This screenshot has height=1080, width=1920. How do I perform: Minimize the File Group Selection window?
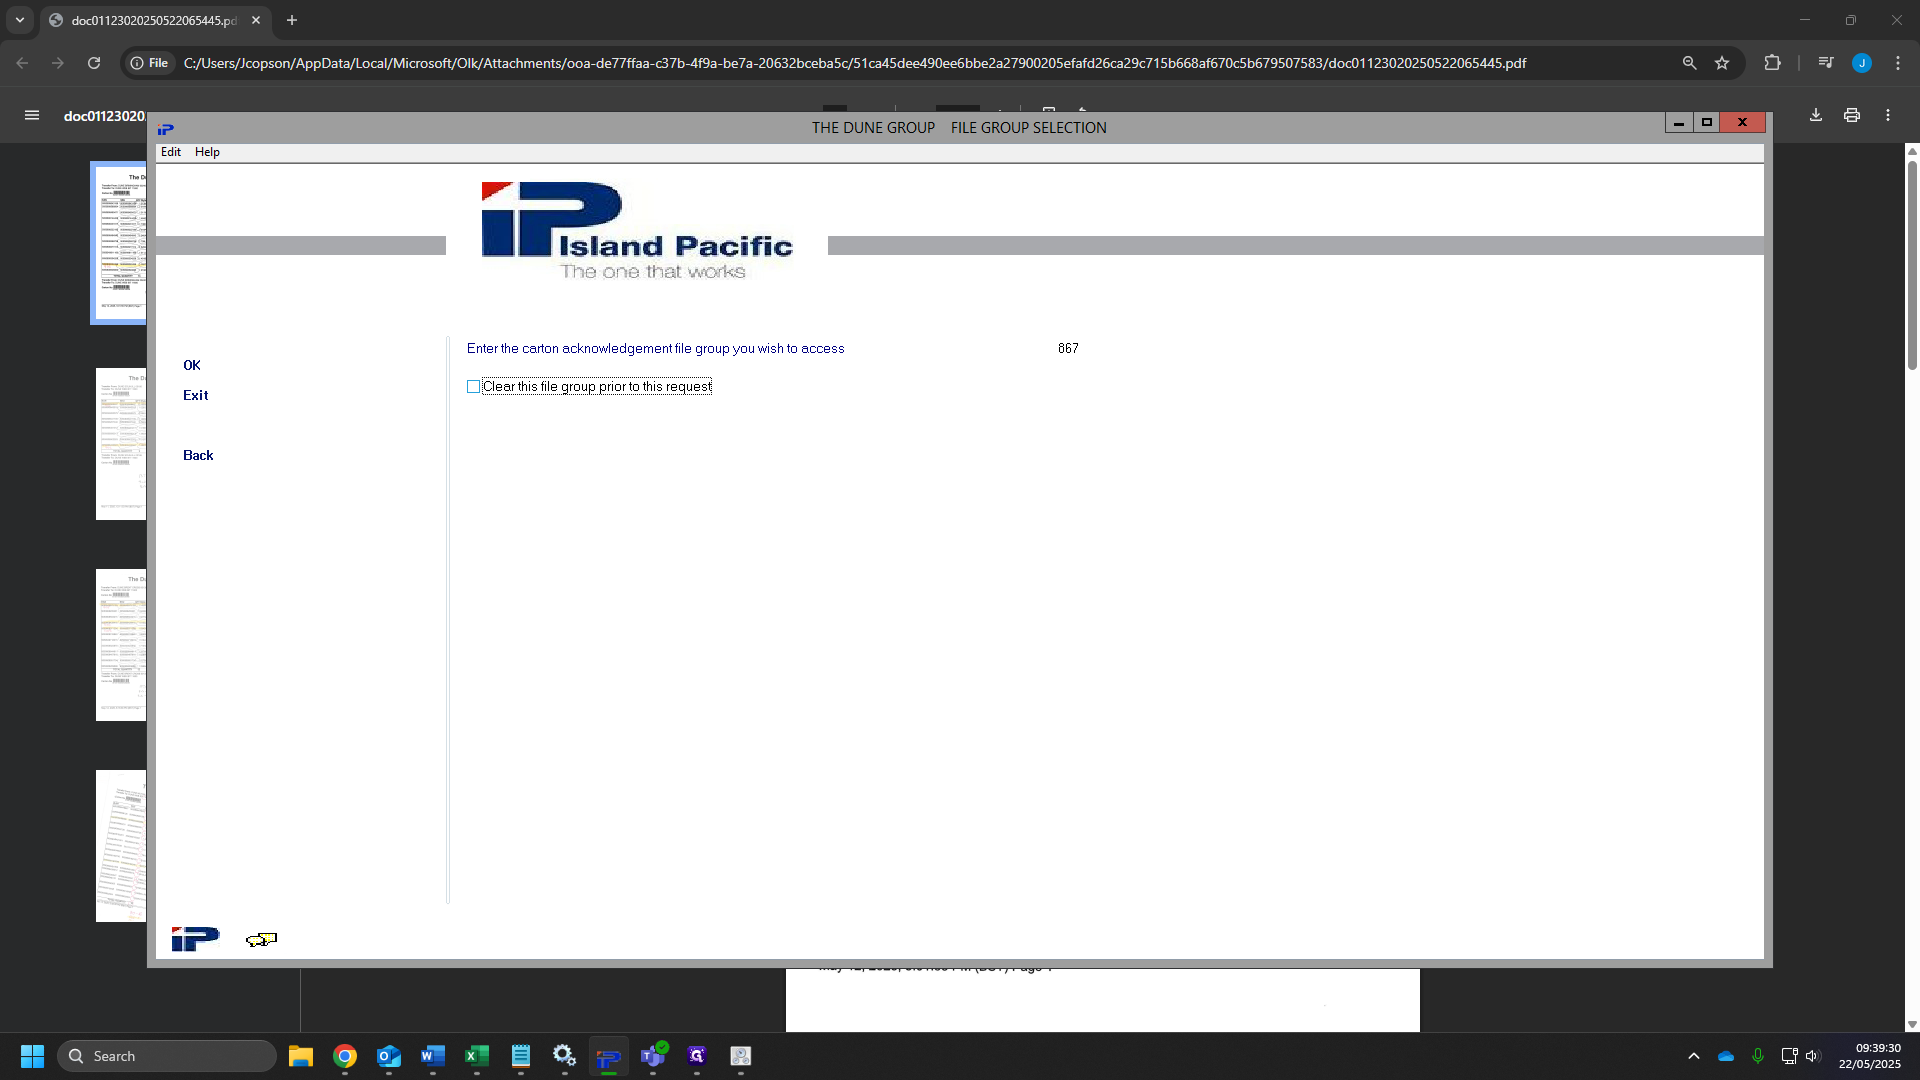coord(1679,122)
